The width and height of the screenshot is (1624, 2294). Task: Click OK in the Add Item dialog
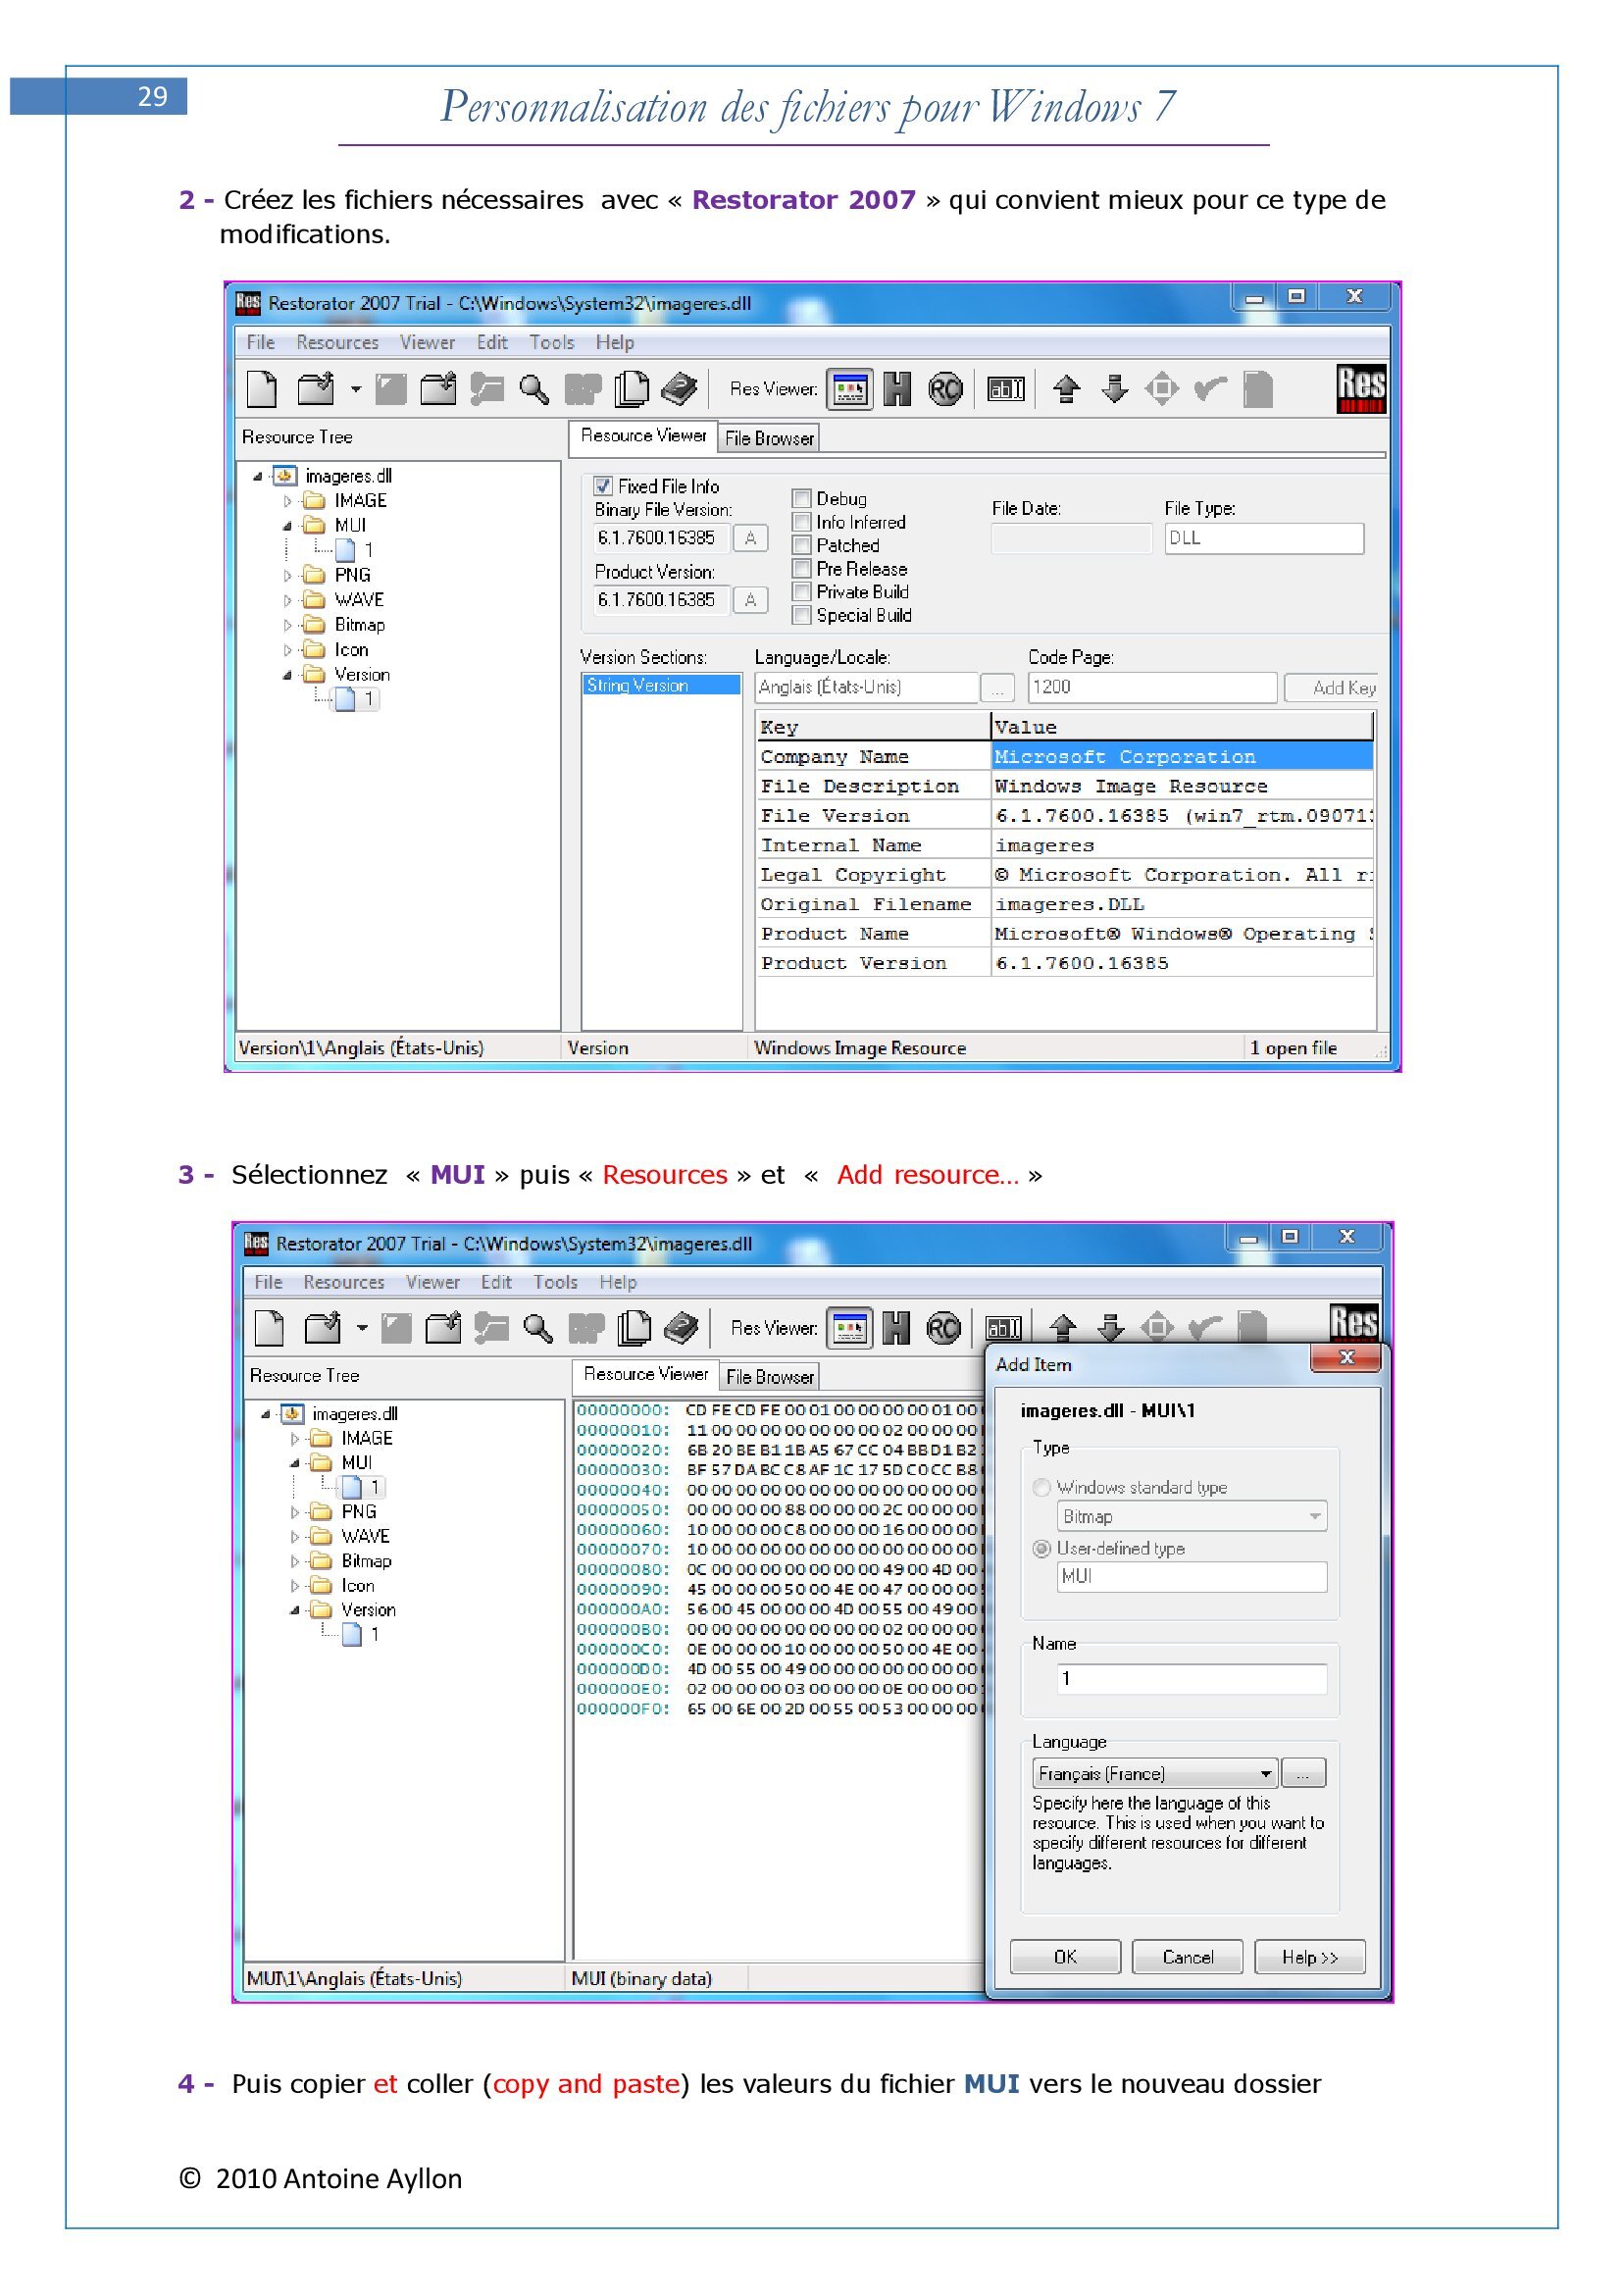tap(1065, 1957)
